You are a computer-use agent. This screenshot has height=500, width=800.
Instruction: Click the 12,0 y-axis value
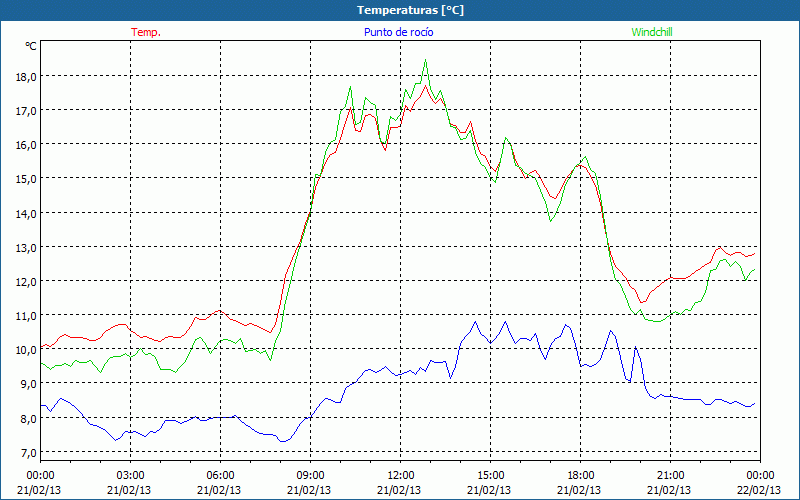(x=26, y=282)
